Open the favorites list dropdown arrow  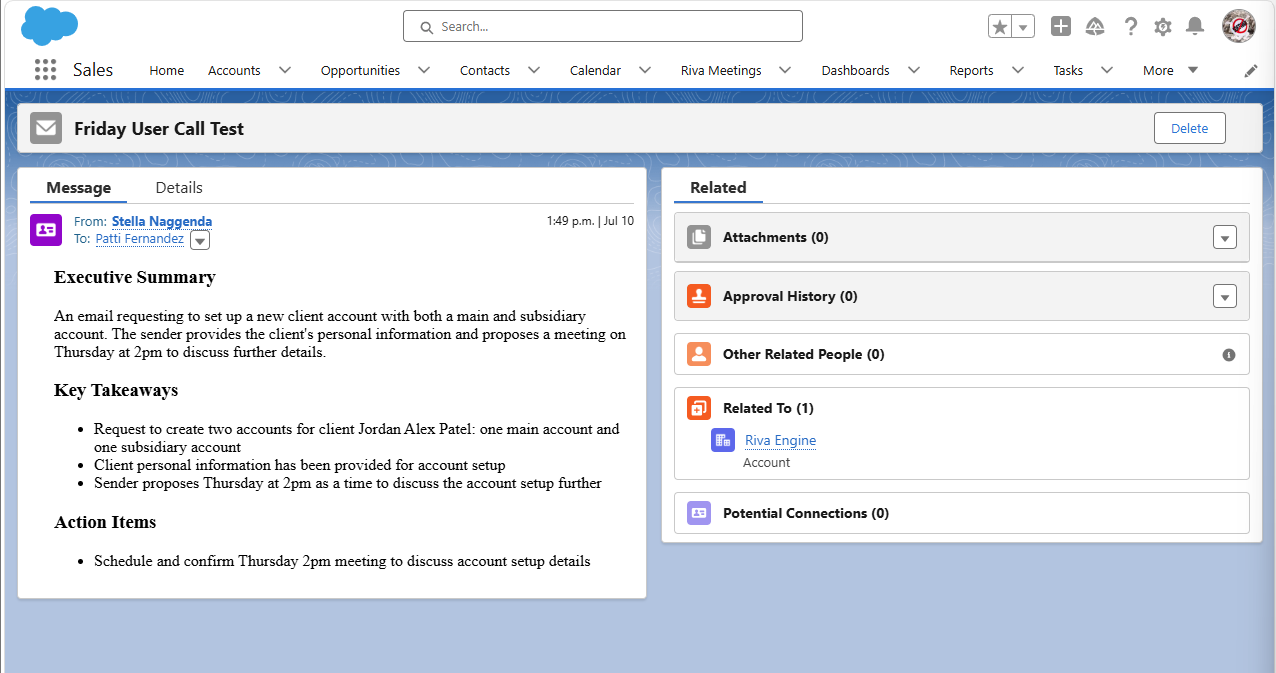1023,27
